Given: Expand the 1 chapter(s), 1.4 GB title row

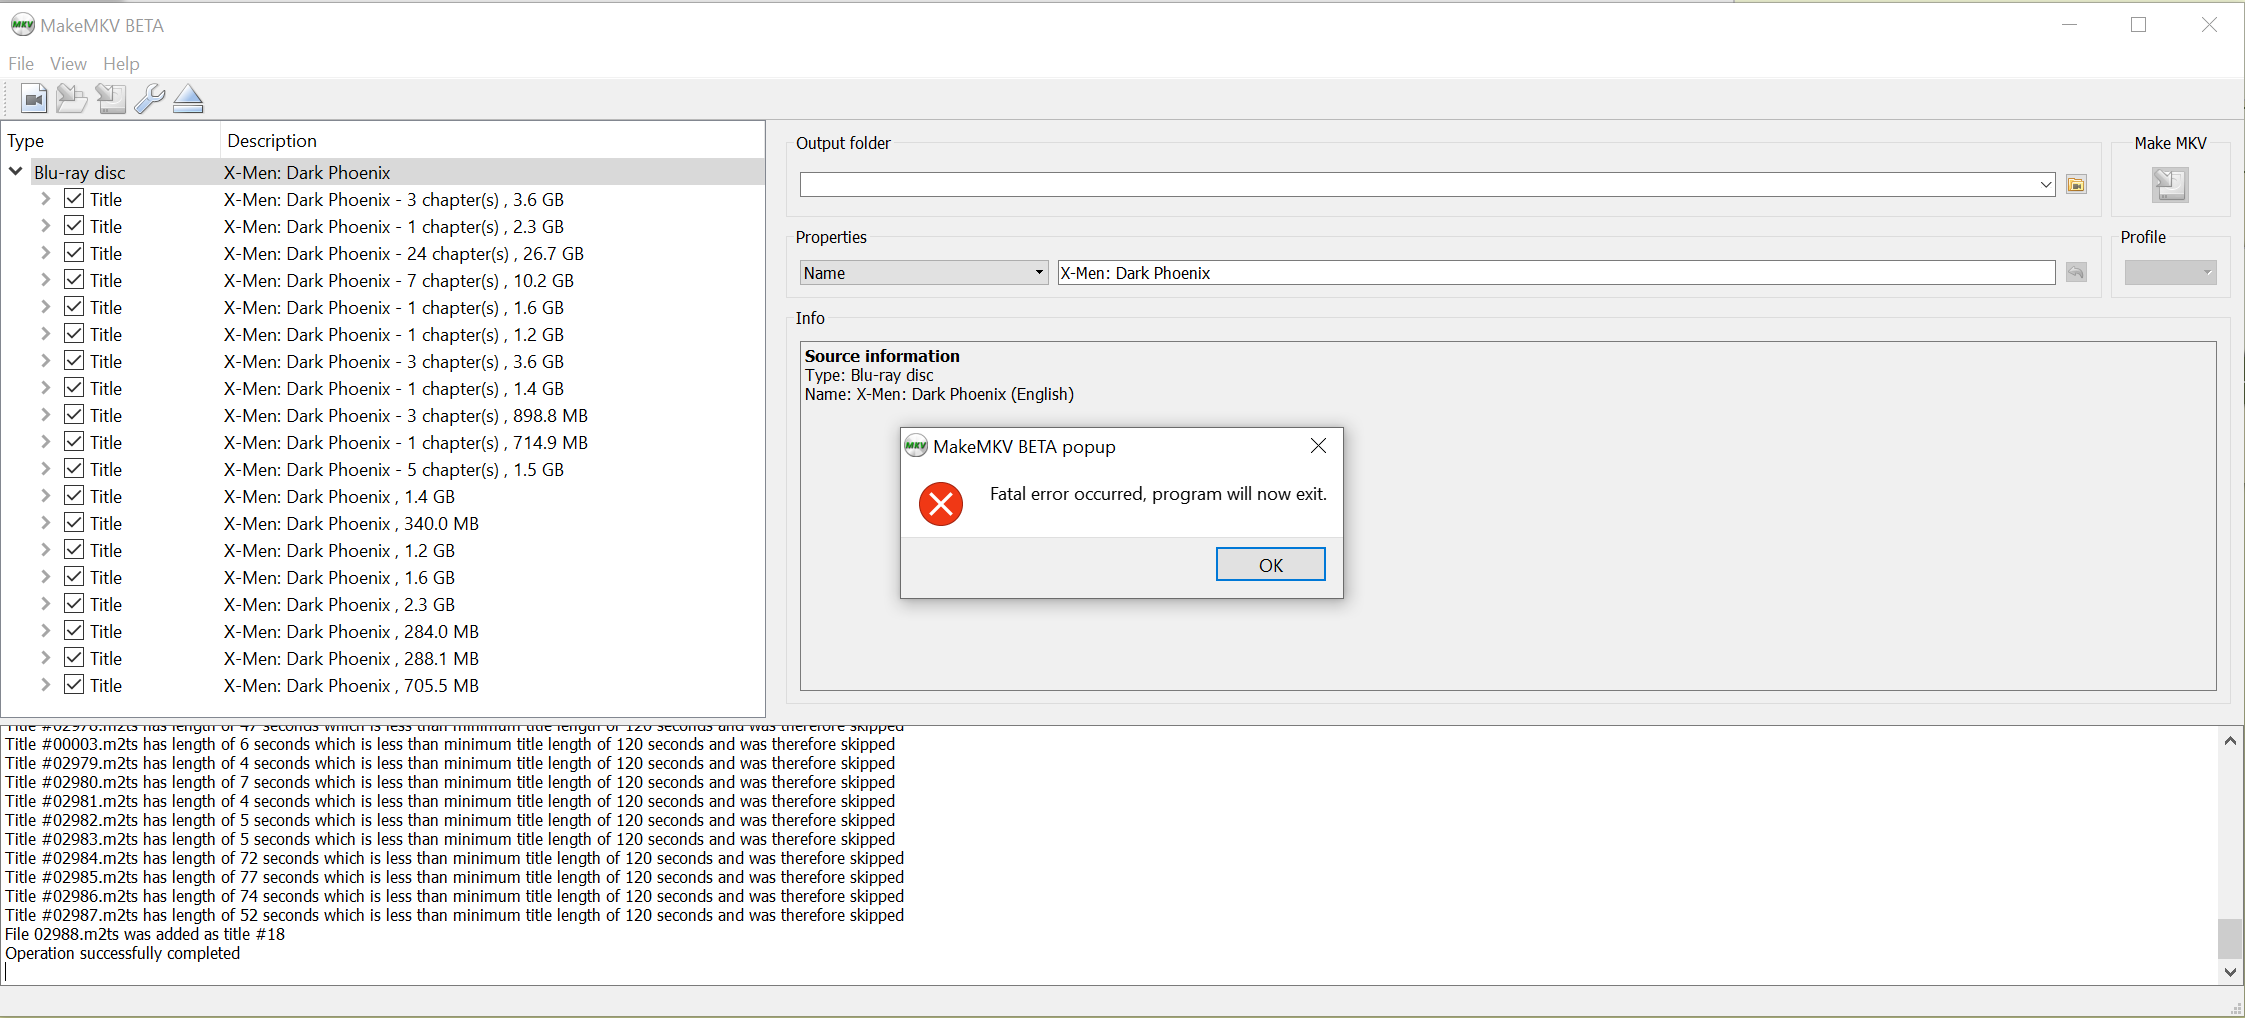Looking at the screenshot, I should (45, 387).
